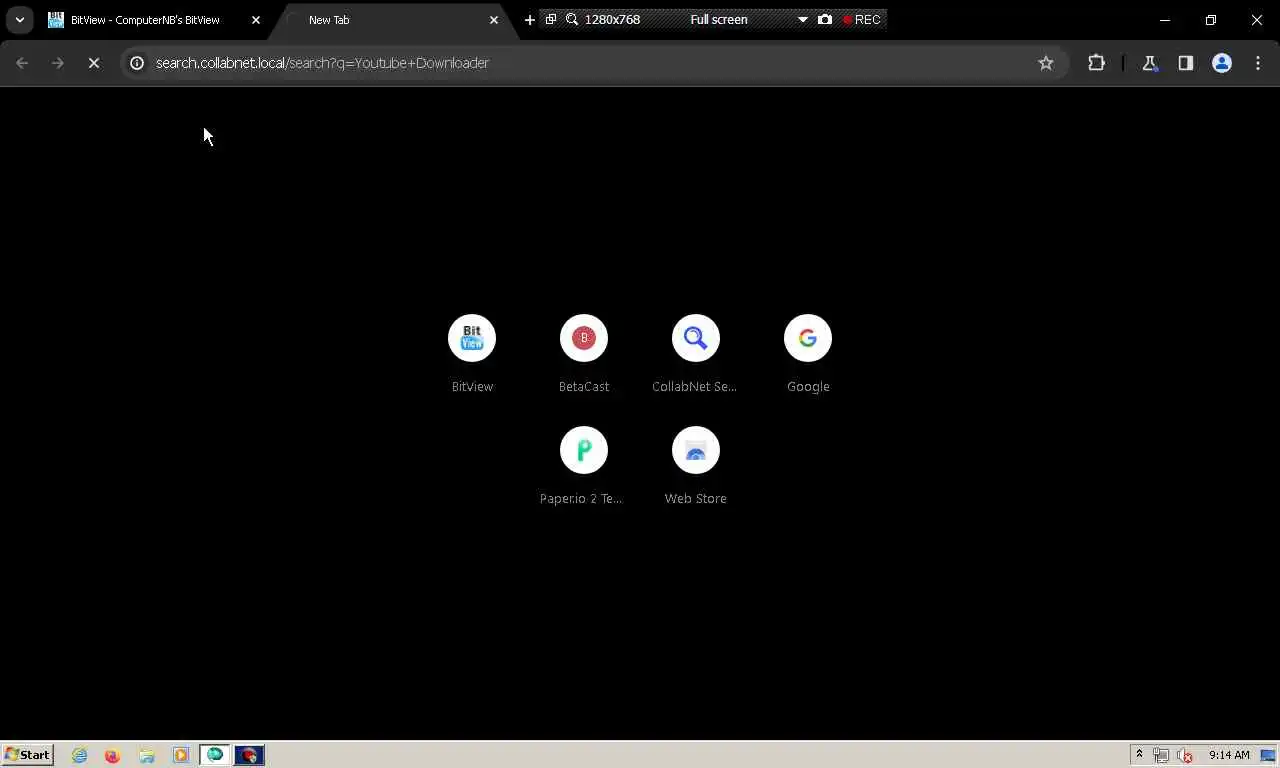The image size is (1280, 768).
Task: Open the Google shortcut tile
Action: [x=808, y=354]
